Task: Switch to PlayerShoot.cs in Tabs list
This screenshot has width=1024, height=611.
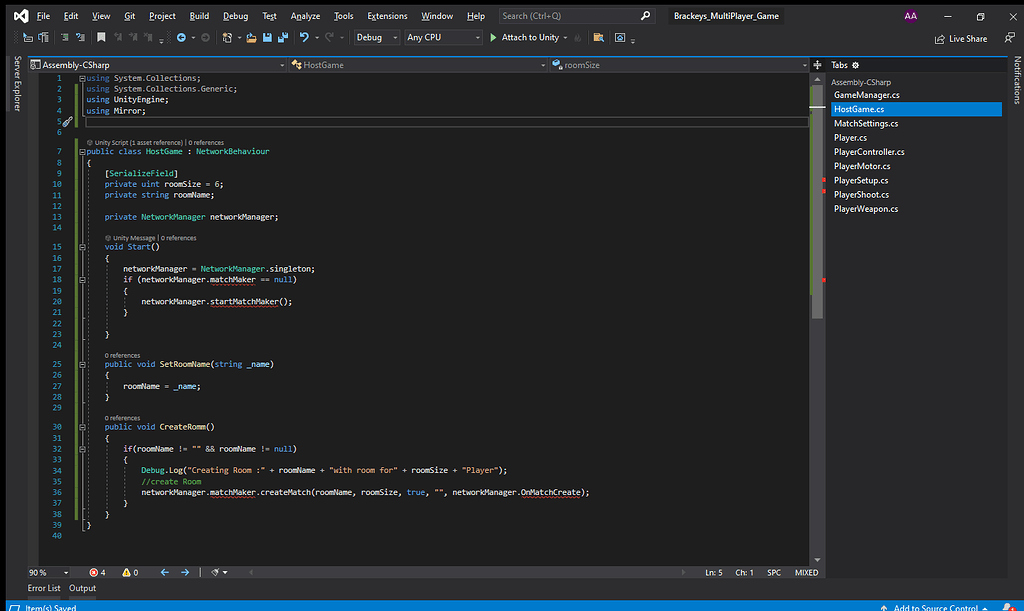Action: pos(860,195)
